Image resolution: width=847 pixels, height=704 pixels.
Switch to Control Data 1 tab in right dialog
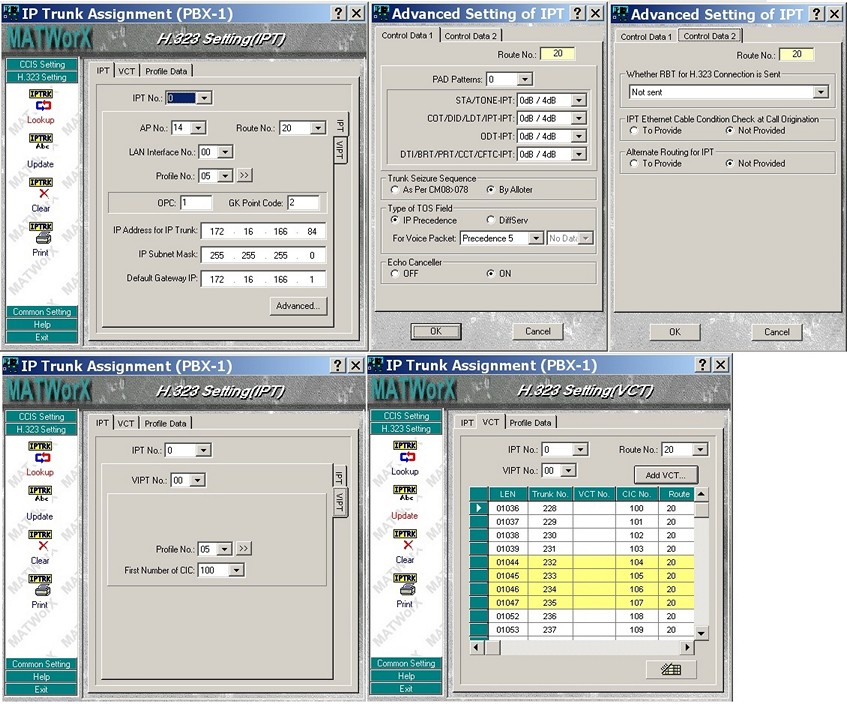point(646,37)
